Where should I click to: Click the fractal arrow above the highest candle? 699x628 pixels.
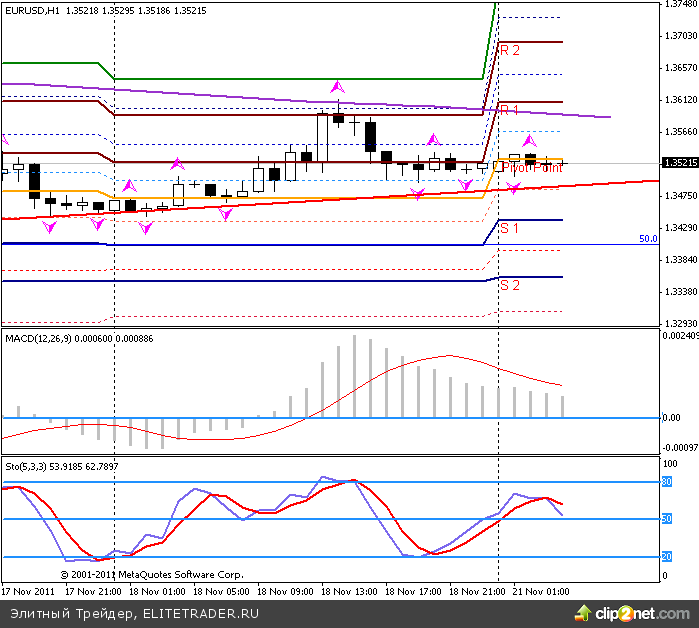[x=338, y=88]
